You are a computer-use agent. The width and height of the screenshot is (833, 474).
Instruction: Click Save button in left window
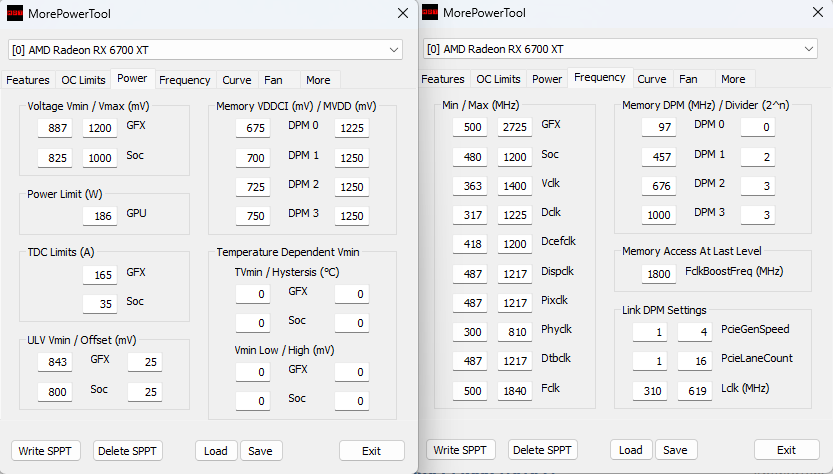click(261, 451)
